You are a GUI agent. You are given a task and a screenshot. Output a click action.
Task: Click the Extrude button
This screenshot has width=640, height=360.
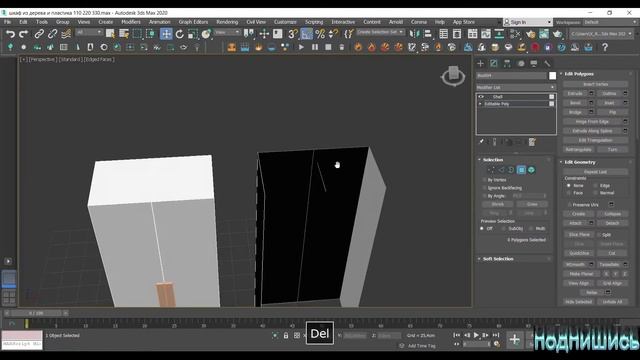(575, 93)
